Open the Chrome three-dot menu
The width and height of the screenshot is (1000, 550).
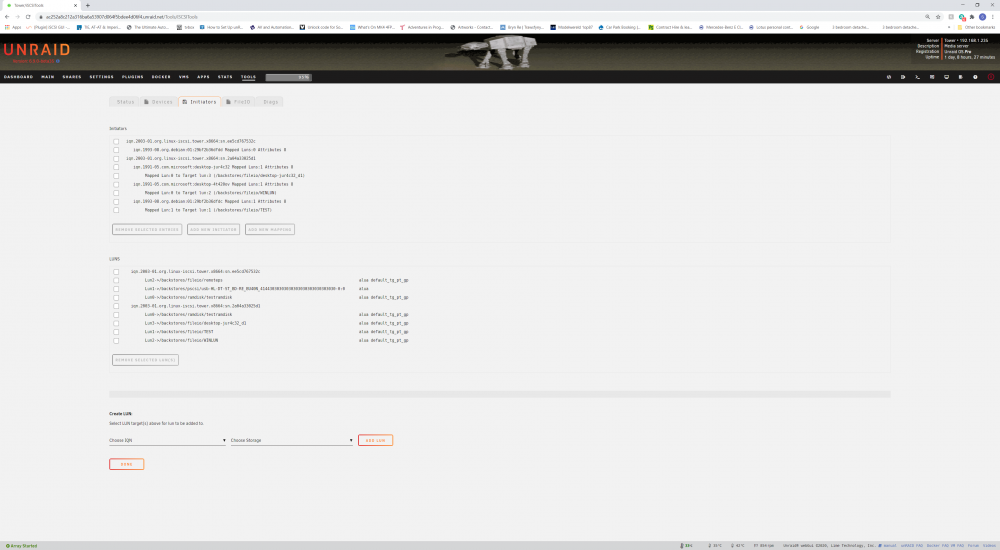pyautogui.click(x=993, y=17)
